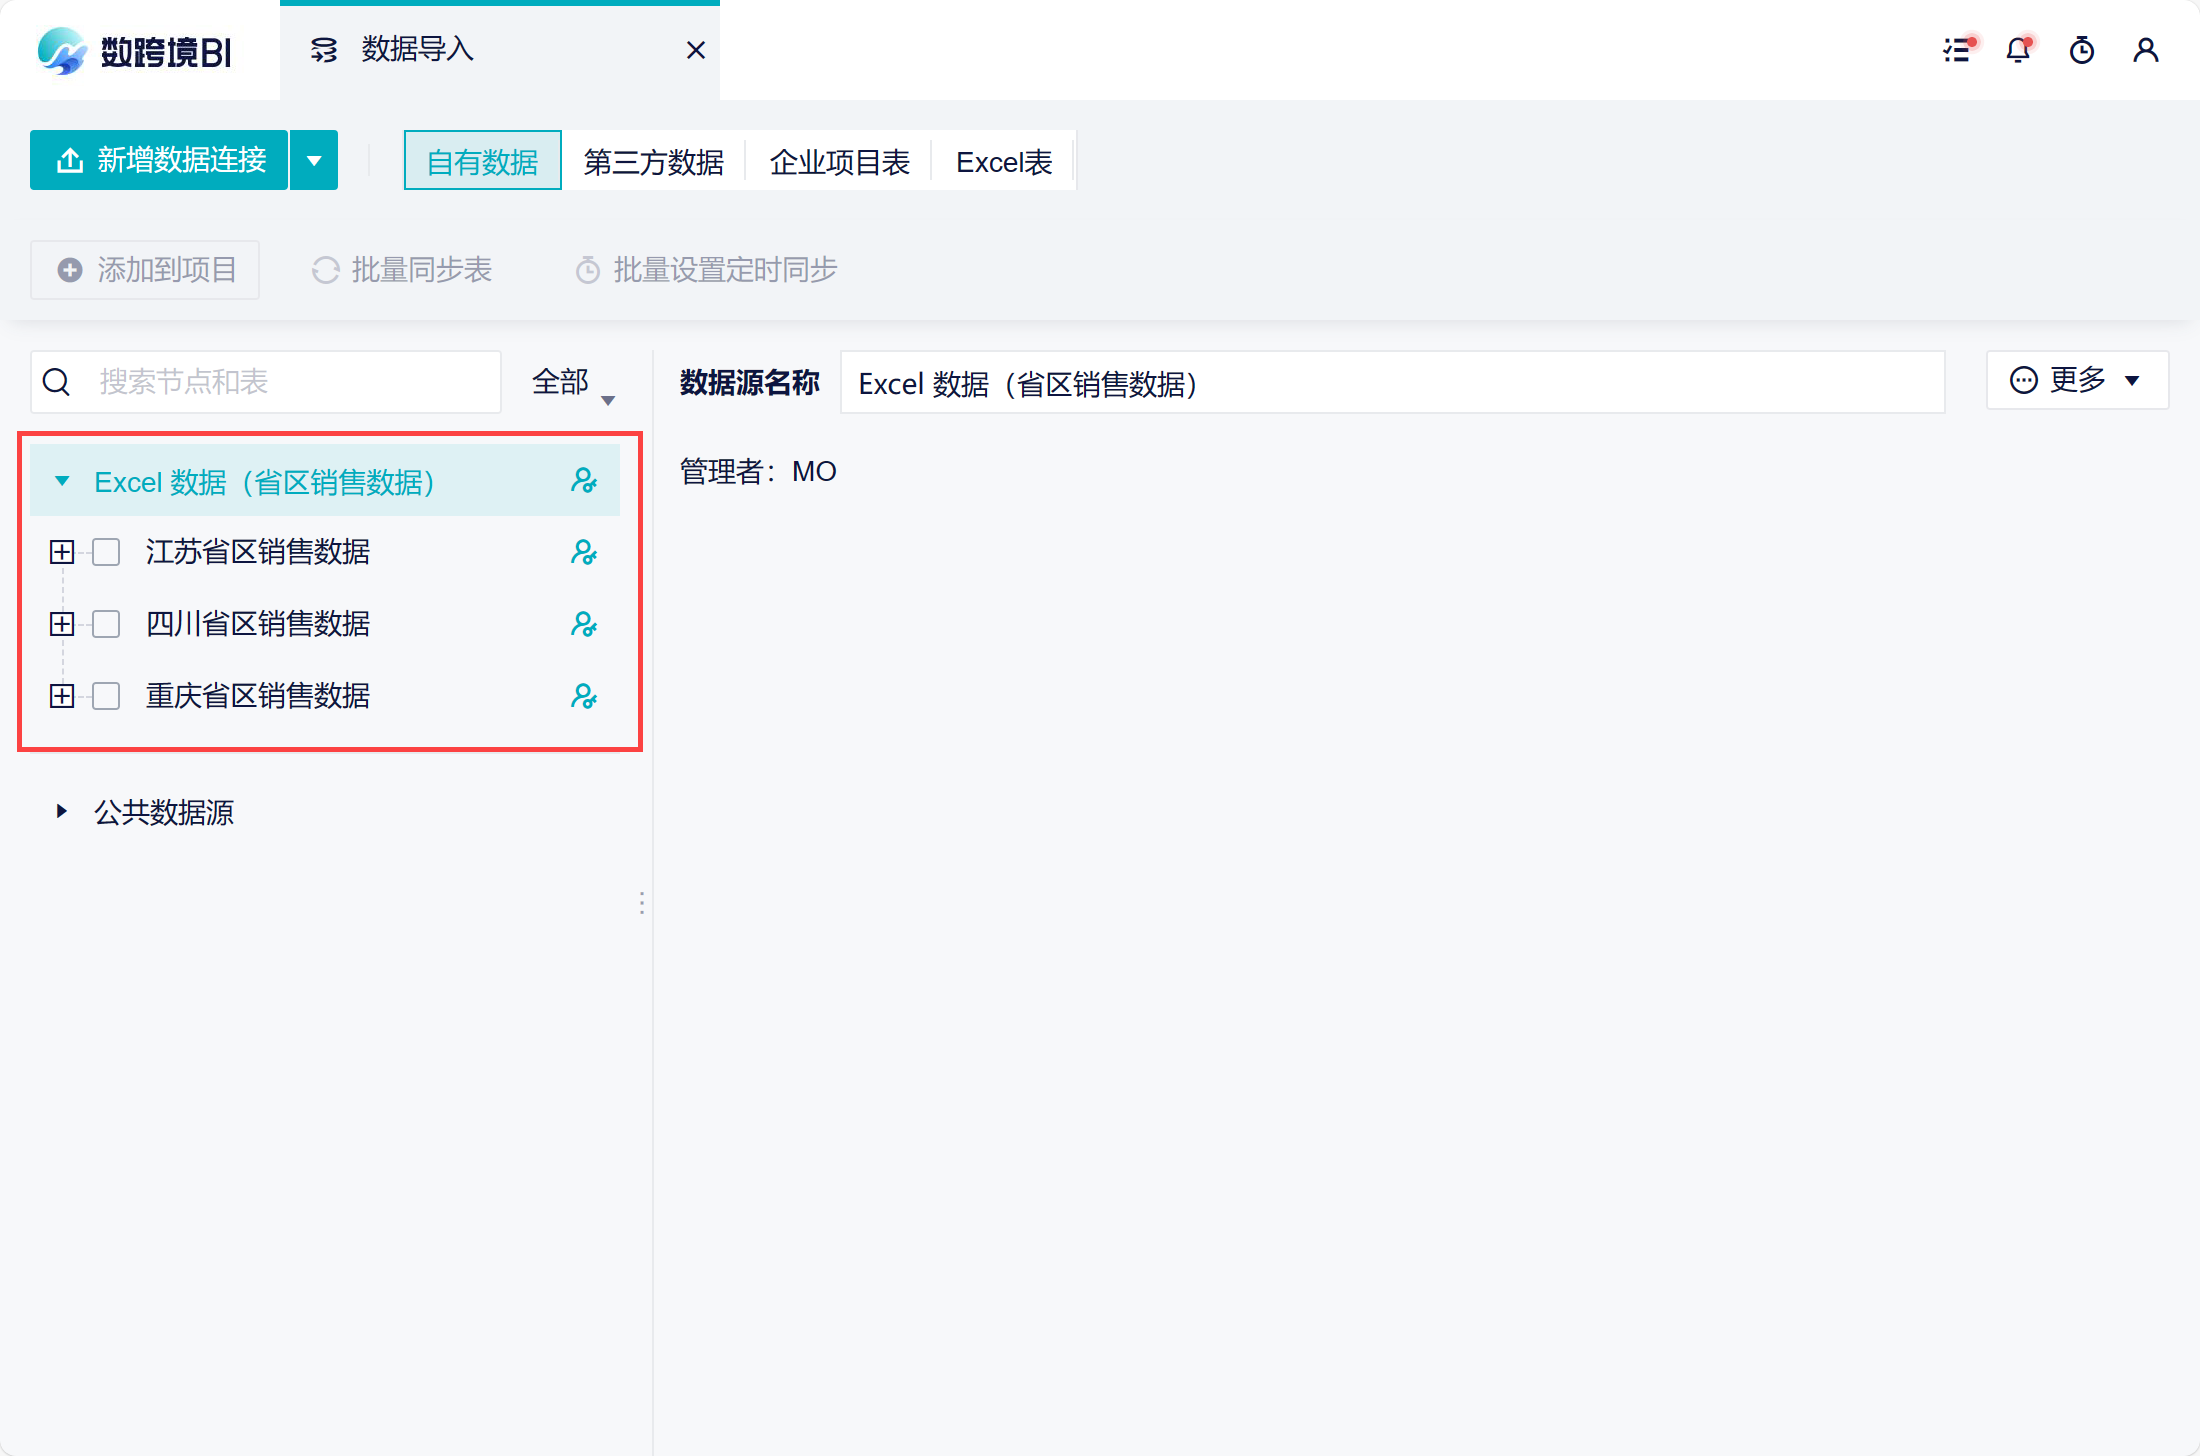The height and width of the screenshot is (1456, 2200).
Task: Click the timer clock icon in header
Action: pyautogui.click(x=2082, y=50)
